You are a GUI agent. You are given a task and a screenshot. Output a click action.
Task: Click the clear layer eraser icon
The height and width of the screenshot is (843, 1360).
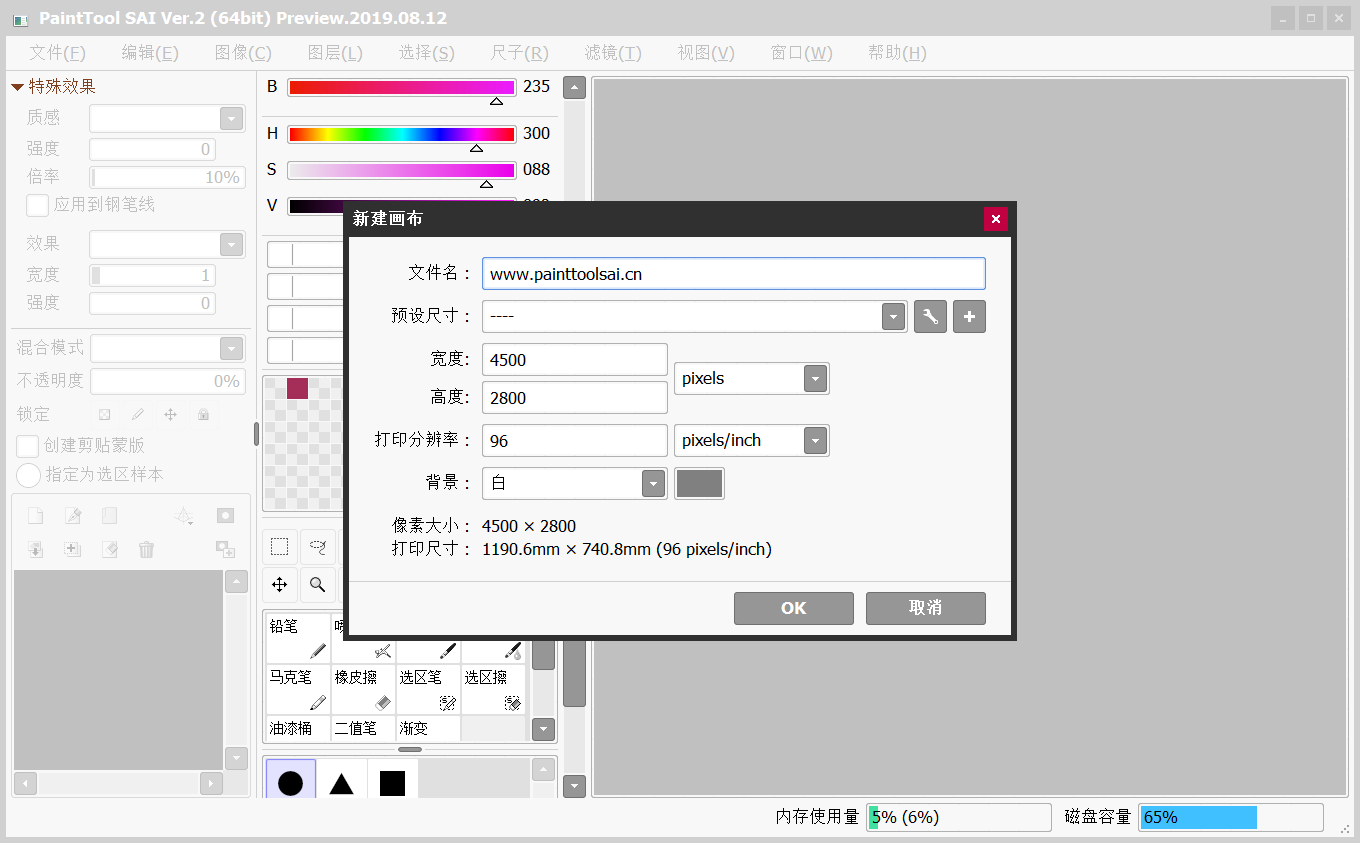(110, 549)
